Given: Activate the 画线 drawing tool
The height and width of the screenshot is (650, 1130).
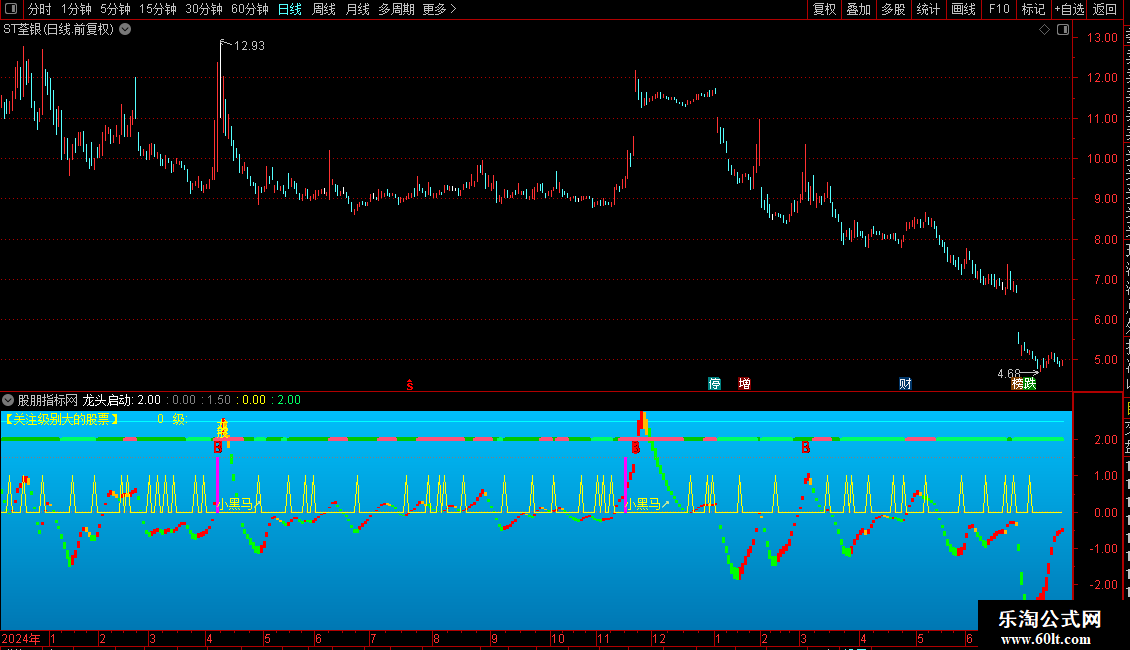Looking at the screenshot, I should point(964,9).
